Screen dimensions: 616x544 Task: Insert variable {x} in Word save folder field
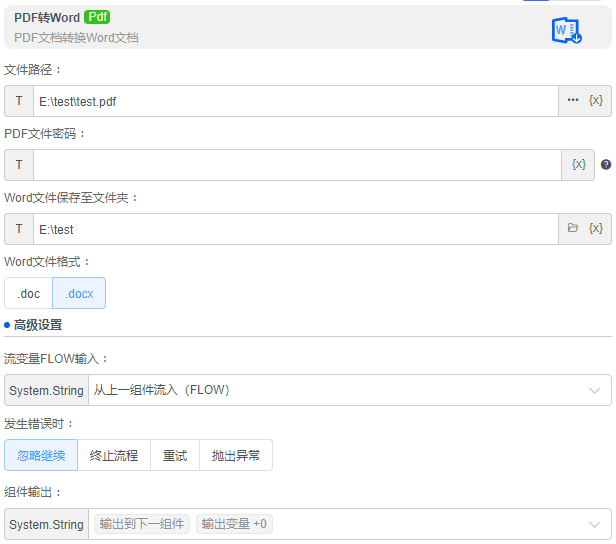coord(596,229)
